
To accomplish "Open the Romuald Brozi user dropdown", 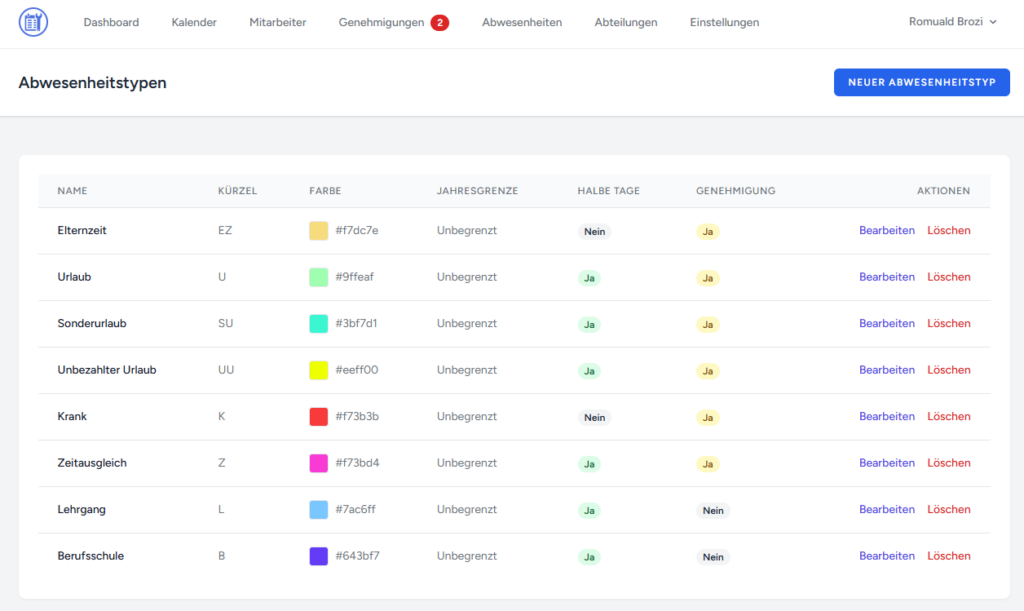I will pyautogui.click(x=952, y=22).
